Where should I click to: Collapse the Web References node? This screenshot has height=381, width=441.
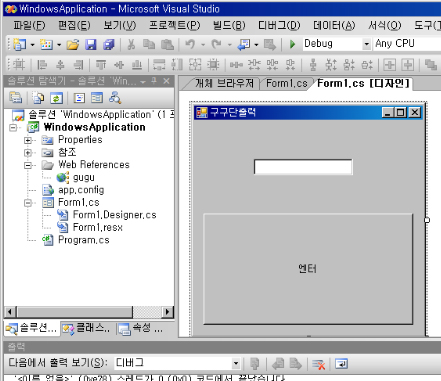[28, 165]
